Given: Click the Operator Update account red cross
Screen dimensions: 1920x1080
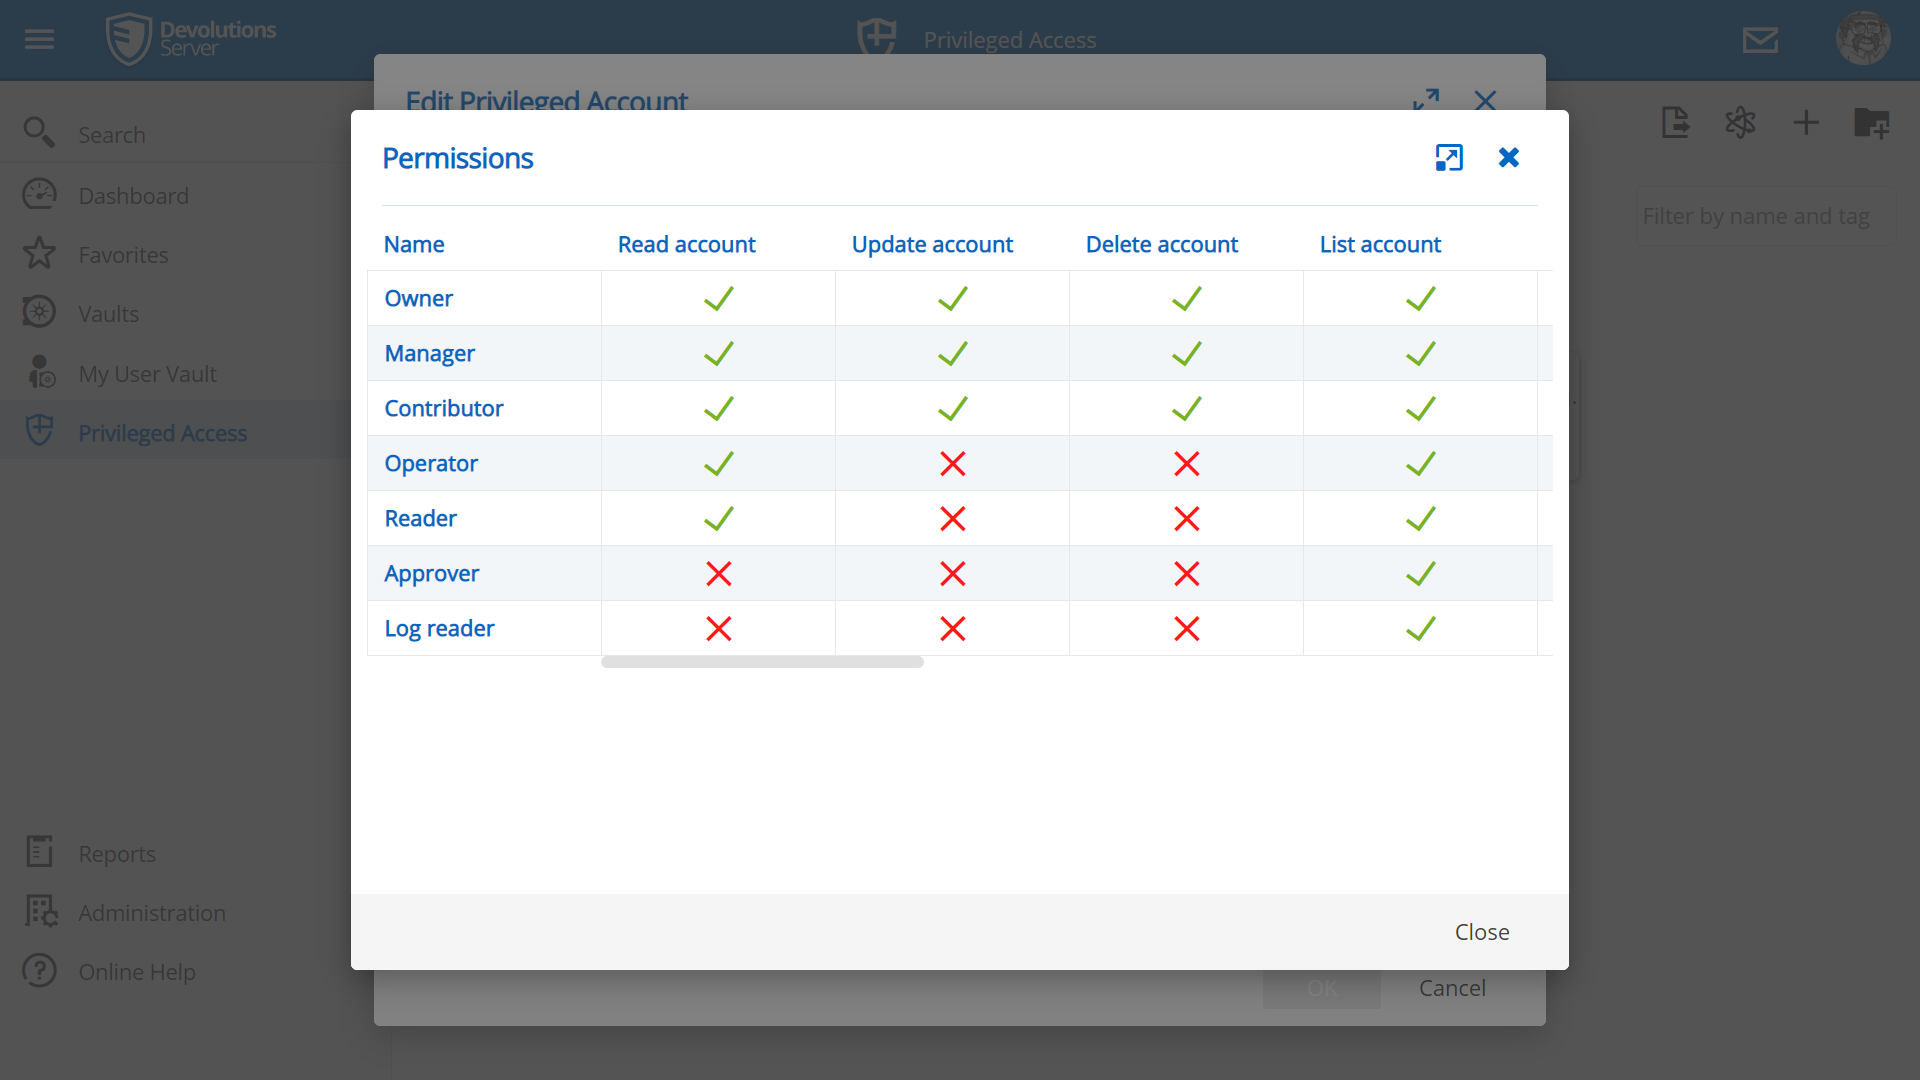Looking at the screenshot, I should click(952, 464).
